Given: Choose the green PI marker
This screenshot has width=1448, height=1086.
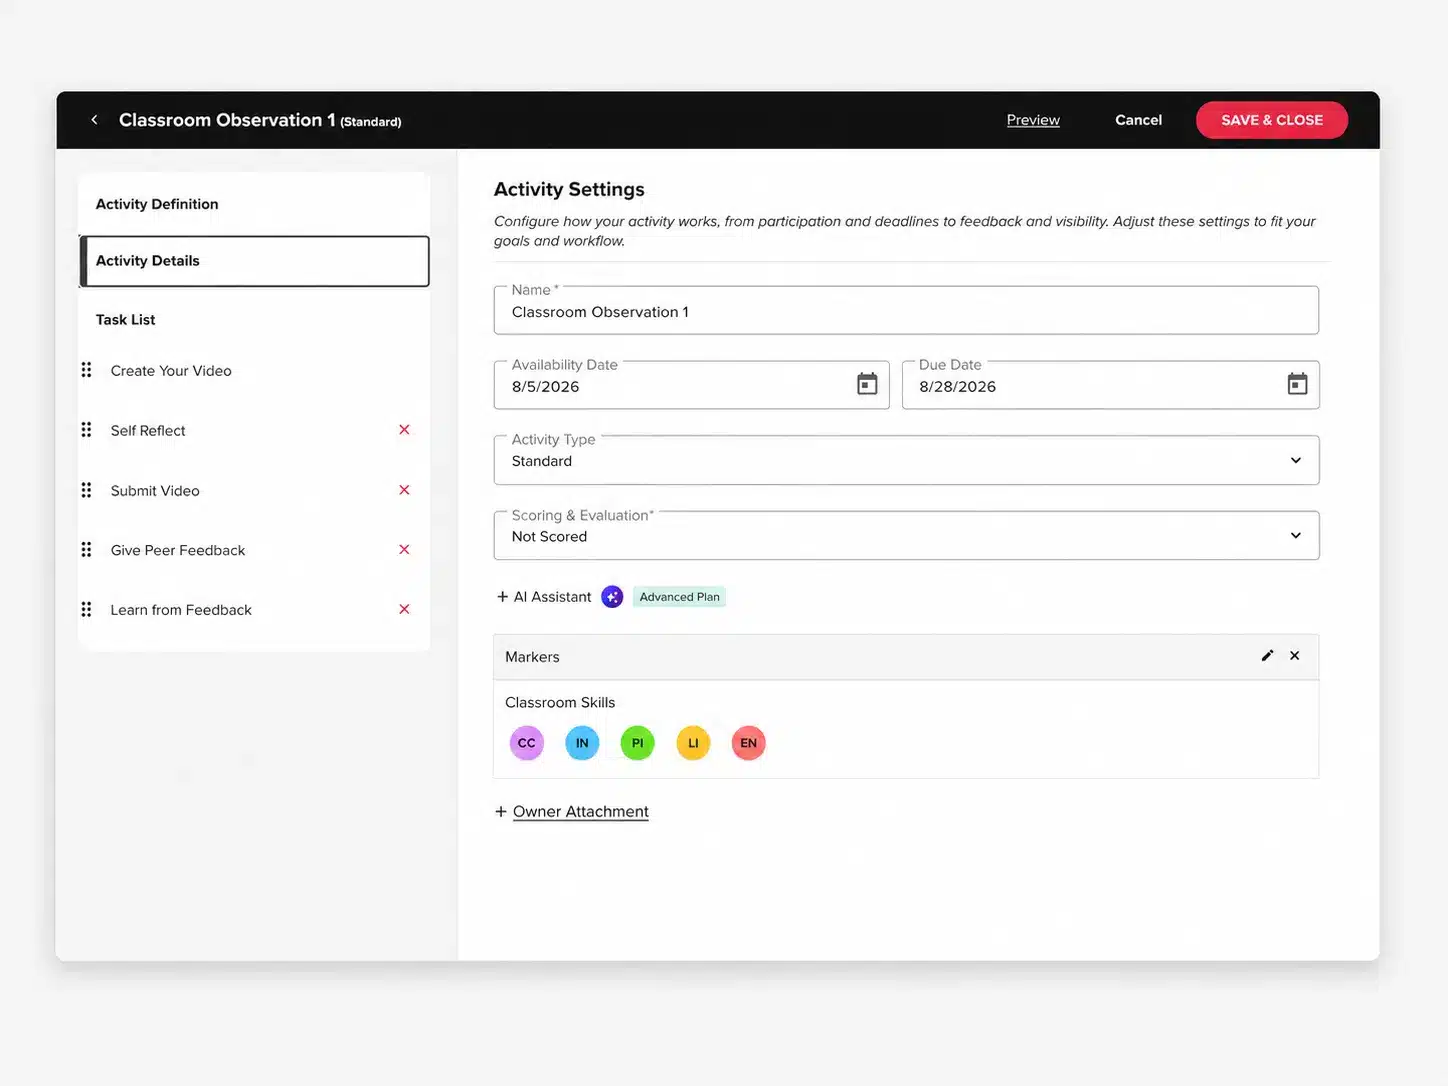Looking at the screenshot, I should point(637,743).
